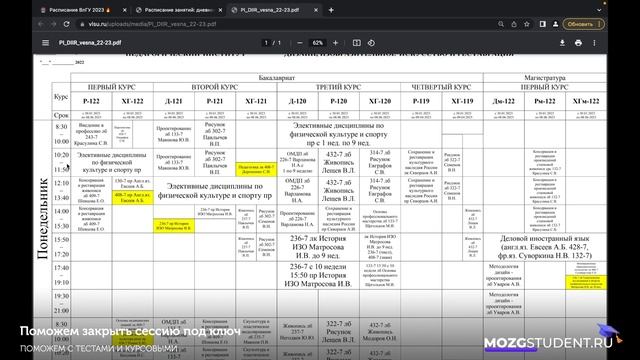Reload the current page
Viewport: 640px width, 360px height.
(x=67, y=24)
